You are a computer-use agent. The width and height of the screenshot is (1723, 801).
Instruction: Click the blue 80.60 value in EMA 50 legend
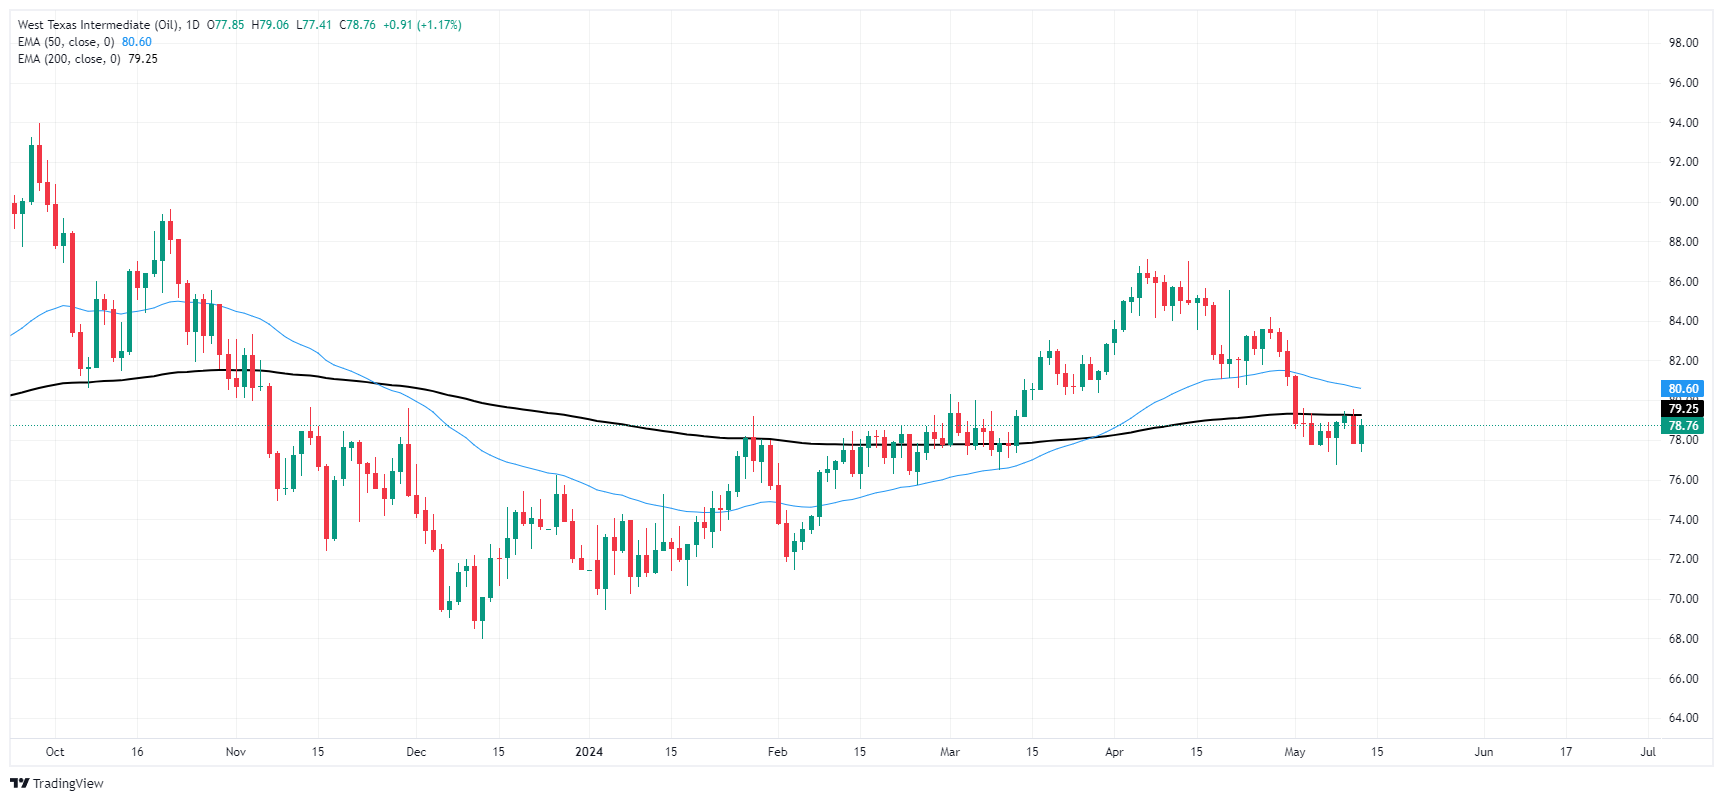137,42
